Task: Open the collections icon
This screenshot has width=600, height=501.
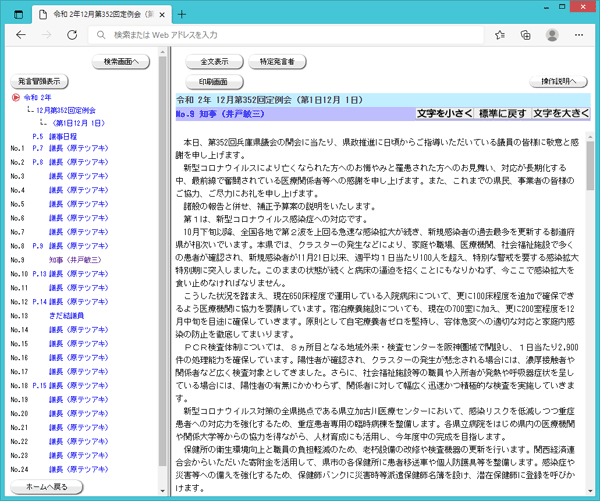Action: (525, 35)
